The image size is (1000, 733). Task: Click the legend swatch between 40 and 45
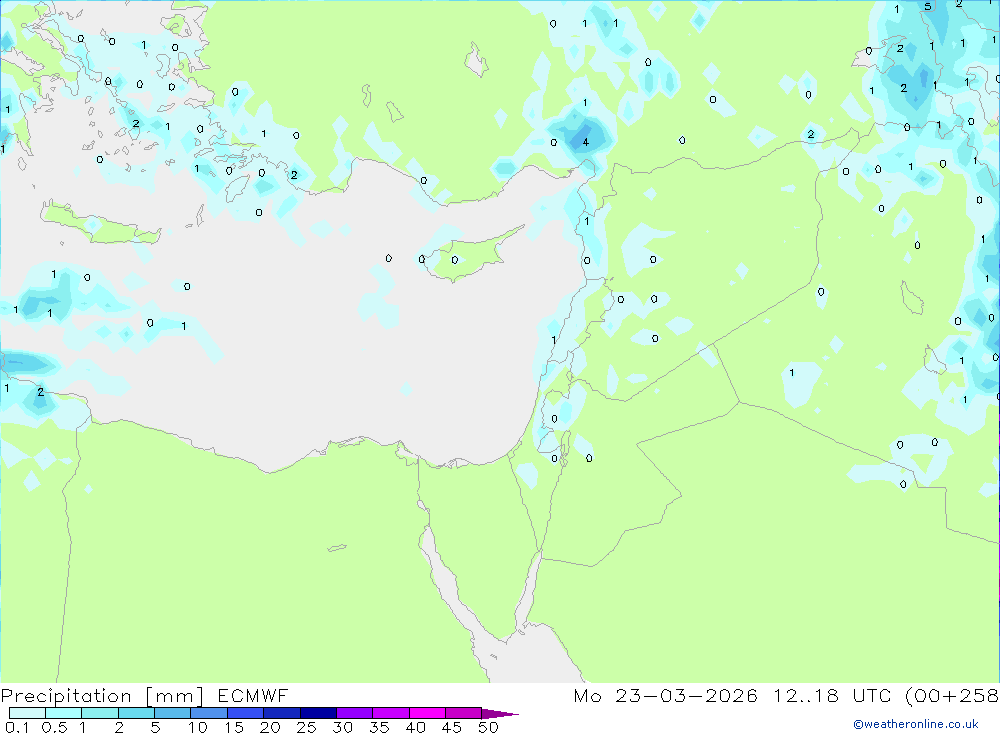tap(427, 713)
